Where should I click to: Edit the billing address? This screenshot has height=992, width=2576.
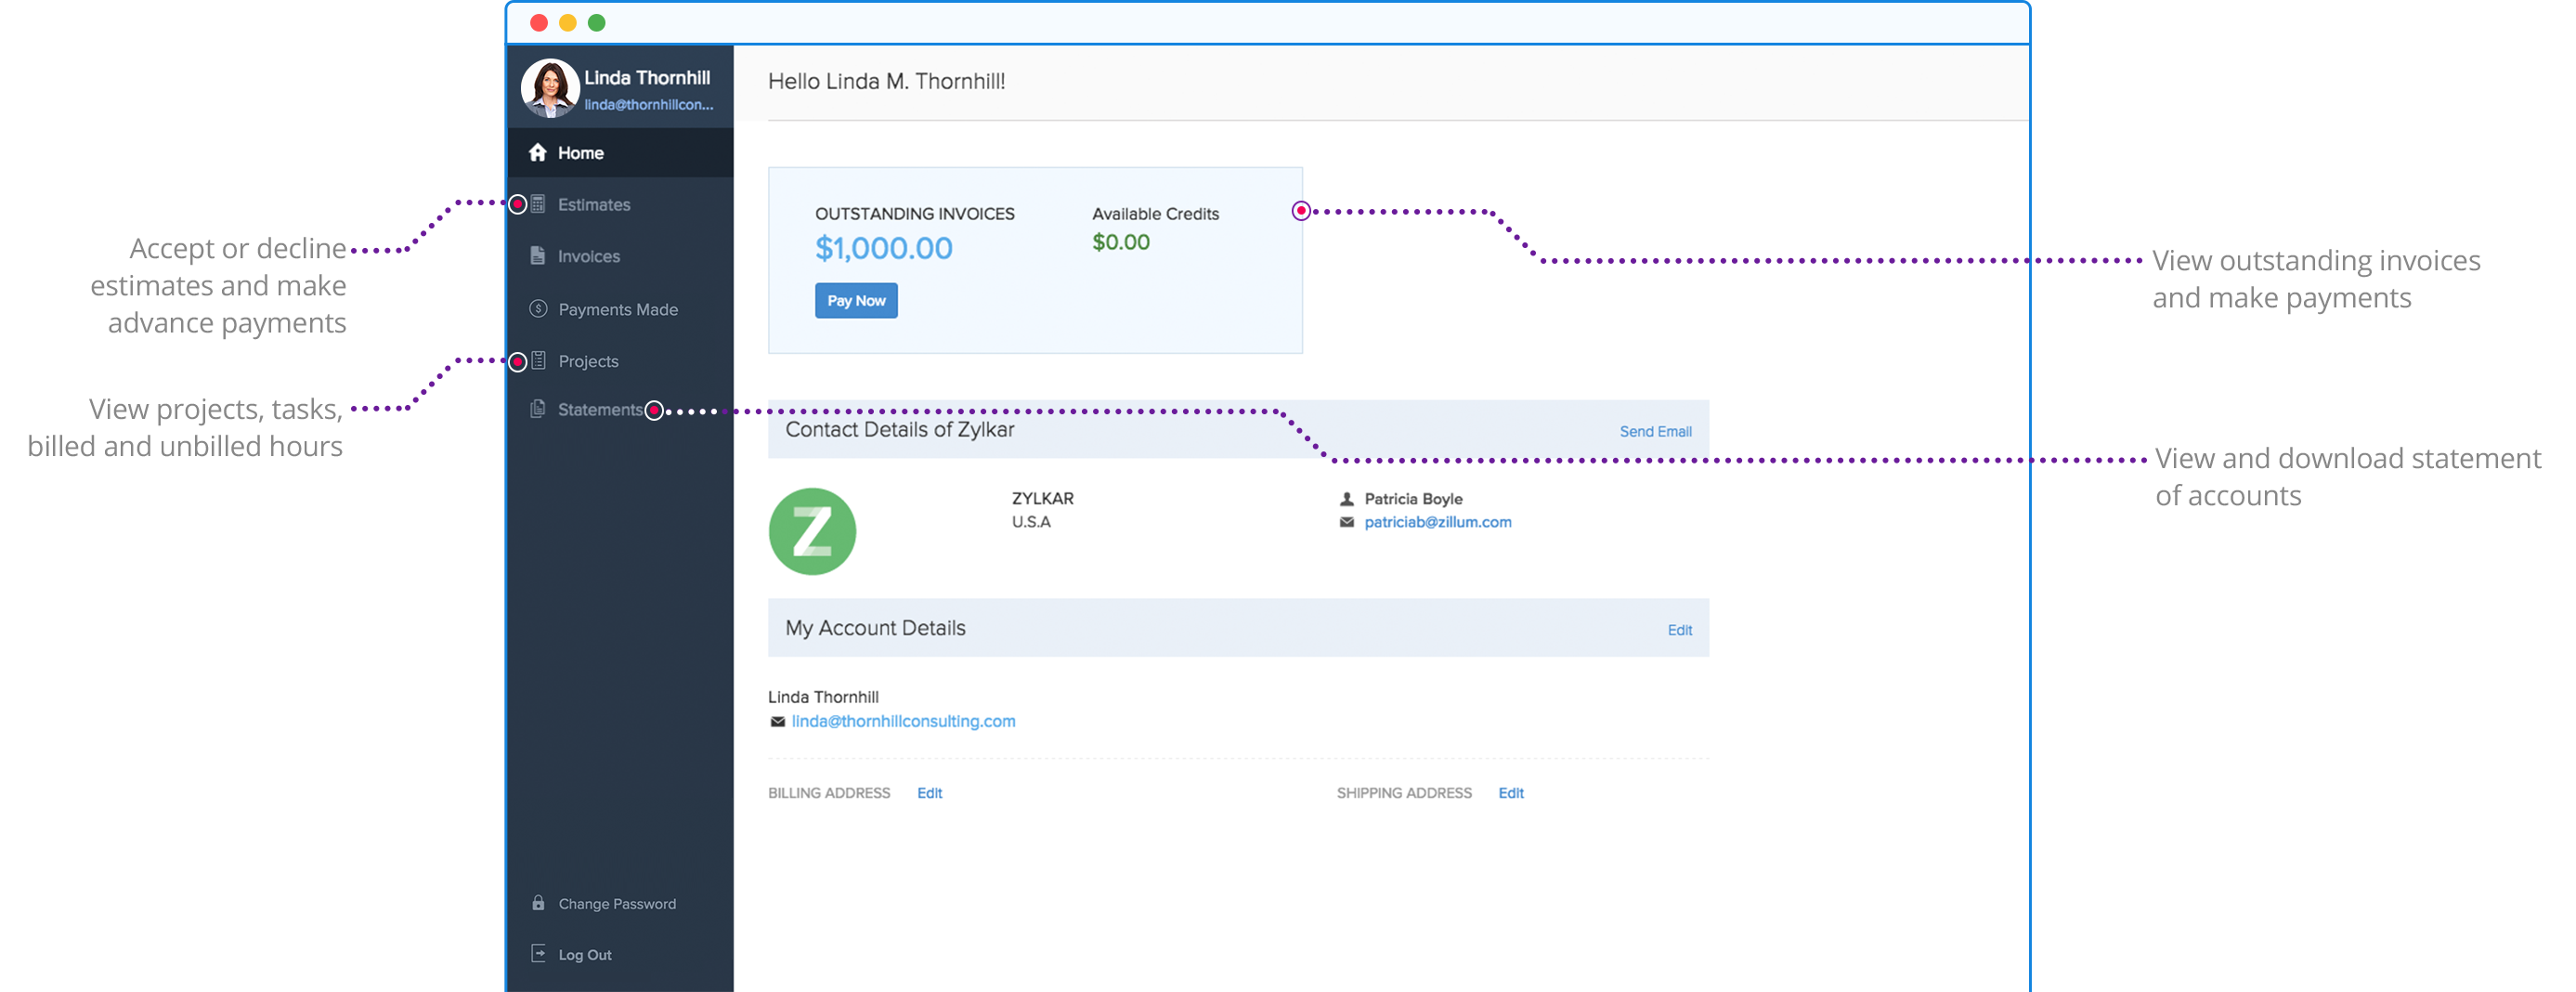coord(929,793)
